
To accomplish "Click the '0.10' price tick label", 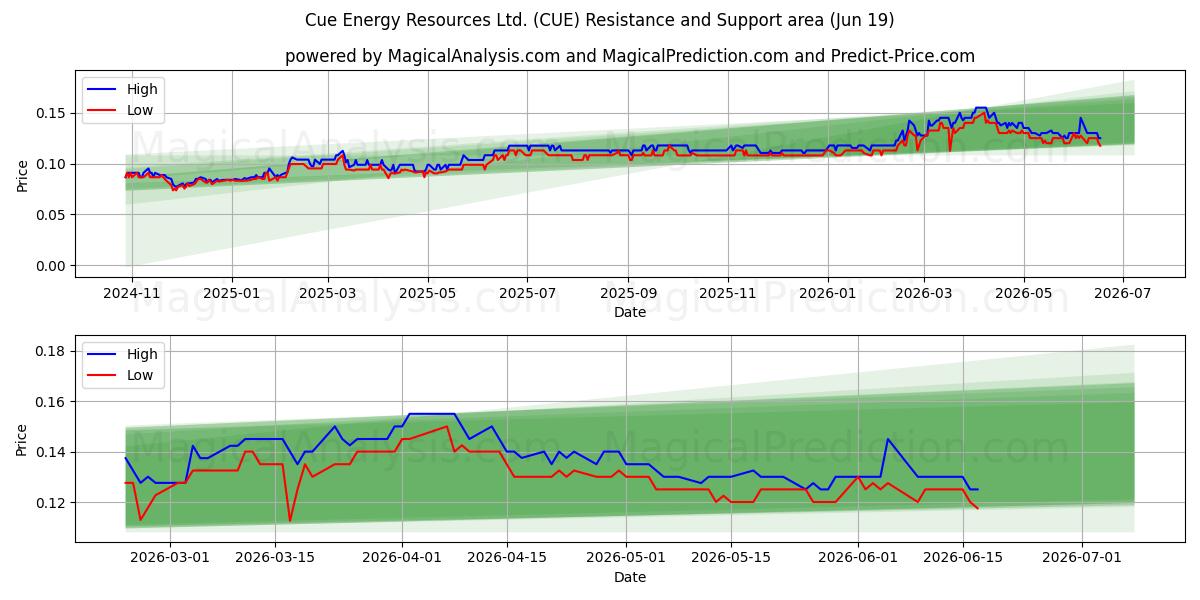I will 53,164.
